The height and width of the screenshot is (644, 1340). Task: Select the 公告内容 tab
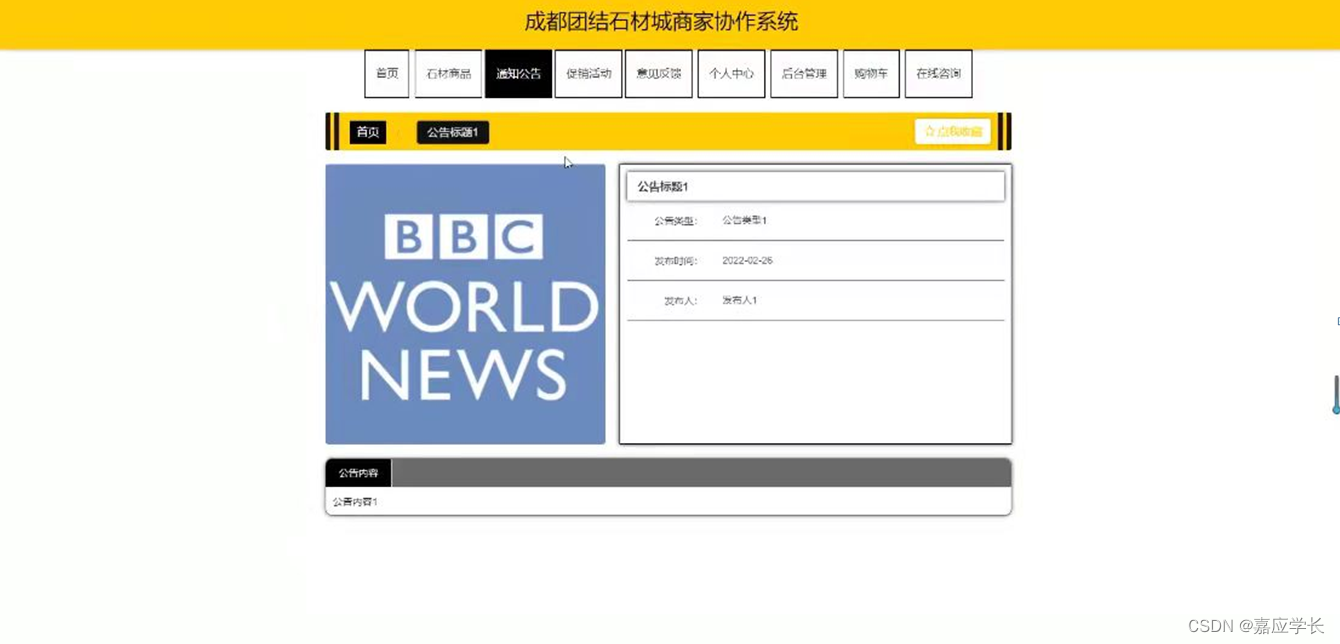coord(358,473)
